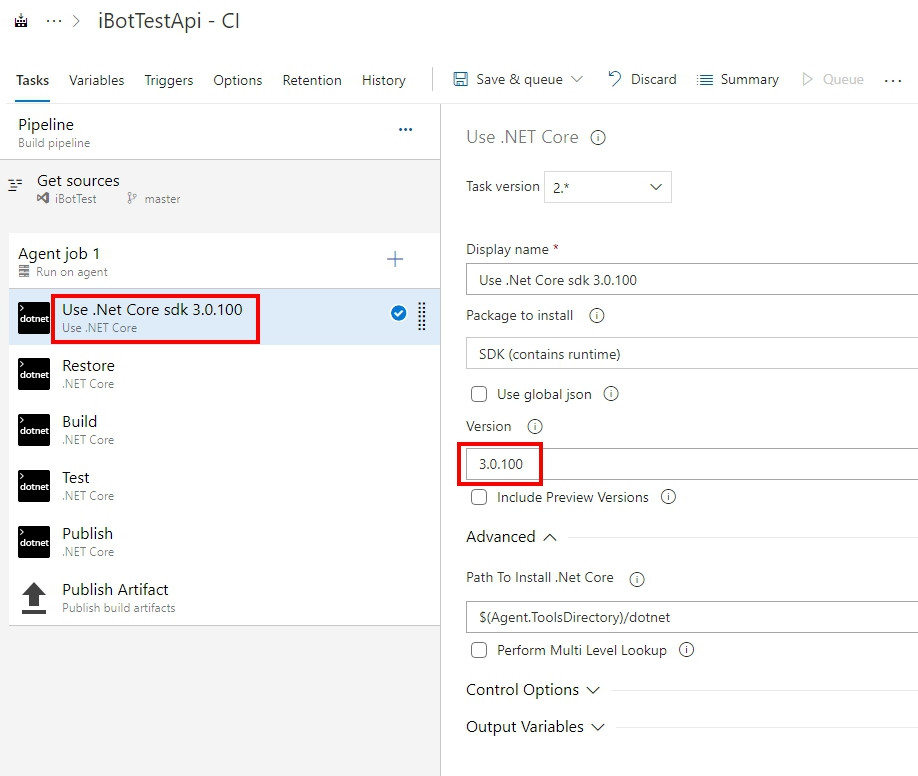Enable Use global json checkbox
The width and height of the screenshot is (918, 776).
[x=479, y=394]
